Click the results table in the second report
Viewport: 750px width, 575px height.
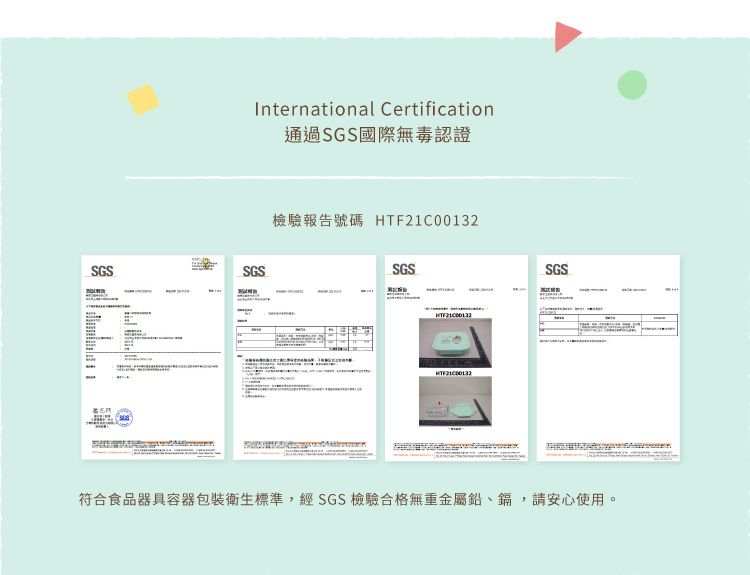click(304, 338)
